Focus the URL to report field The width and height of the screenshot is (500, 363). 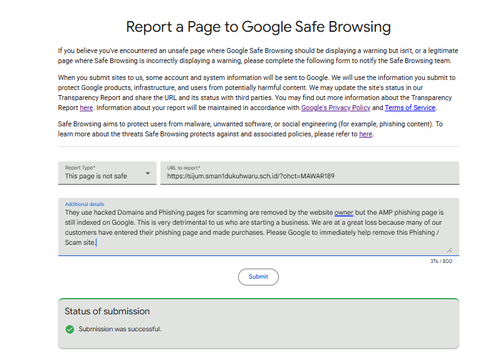click(x=310, y=173)
